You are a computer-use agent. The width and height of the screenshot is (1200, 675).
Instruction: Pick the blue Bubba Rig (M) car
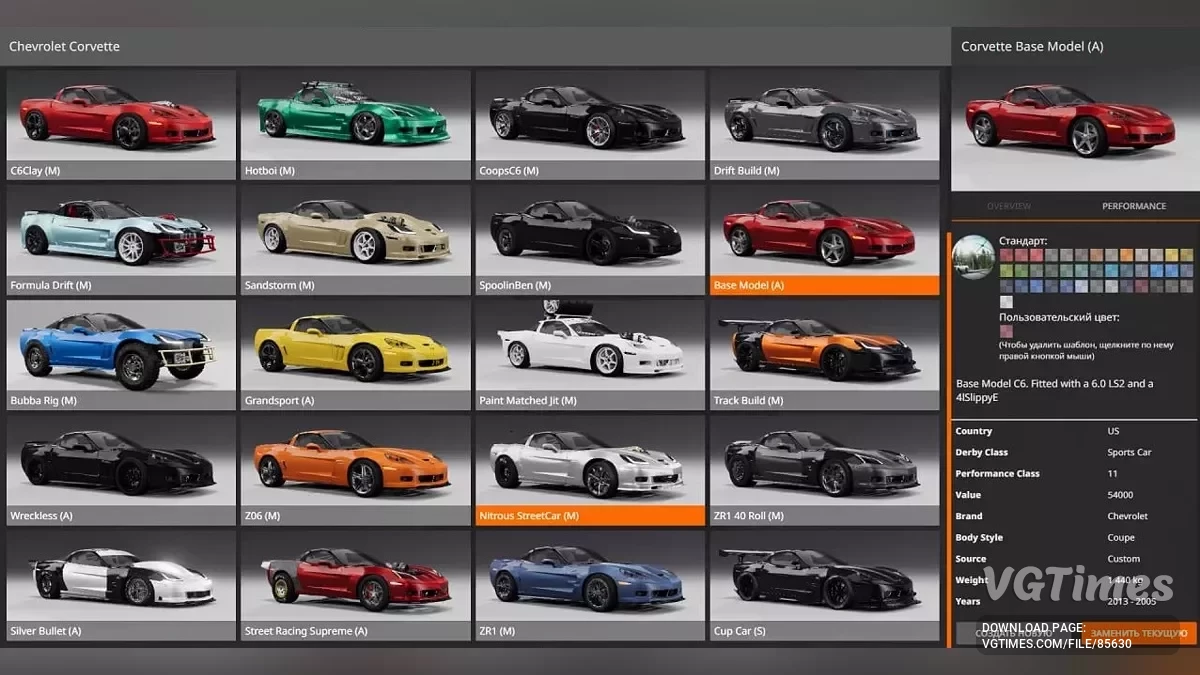point(121,355)
